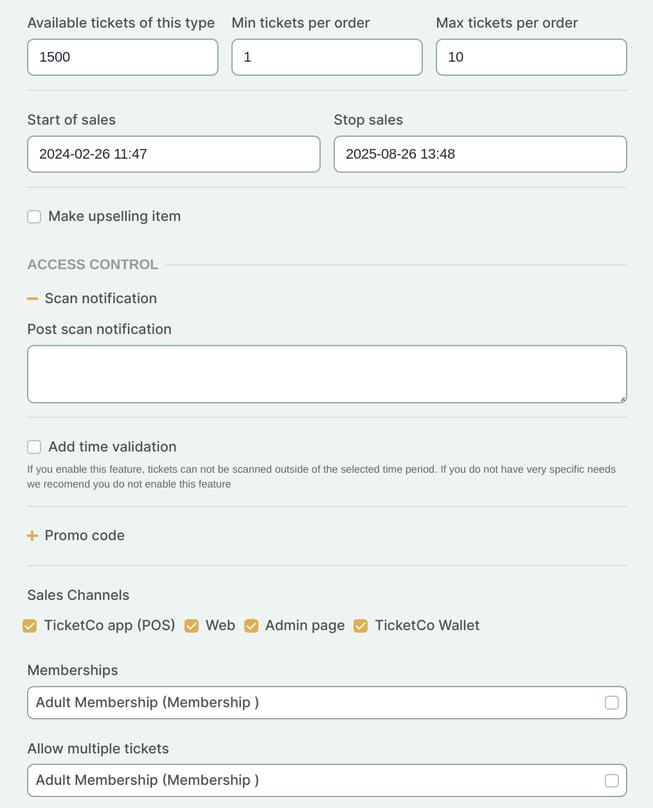The image size is (653, 808).
Task: Select the Max tickets per order field
Action: [x=531, y=57]
